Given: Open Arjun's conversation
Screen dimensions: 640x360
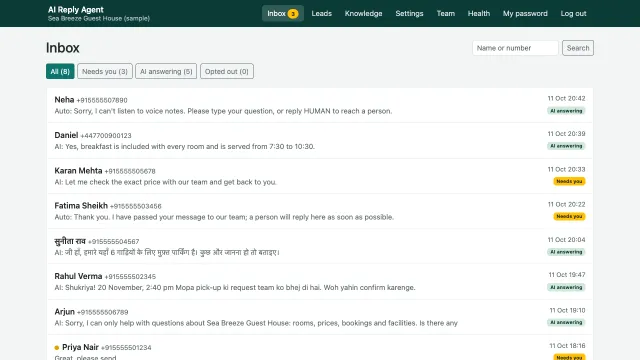Looking at the screenshot, I should tap(320, 317).
